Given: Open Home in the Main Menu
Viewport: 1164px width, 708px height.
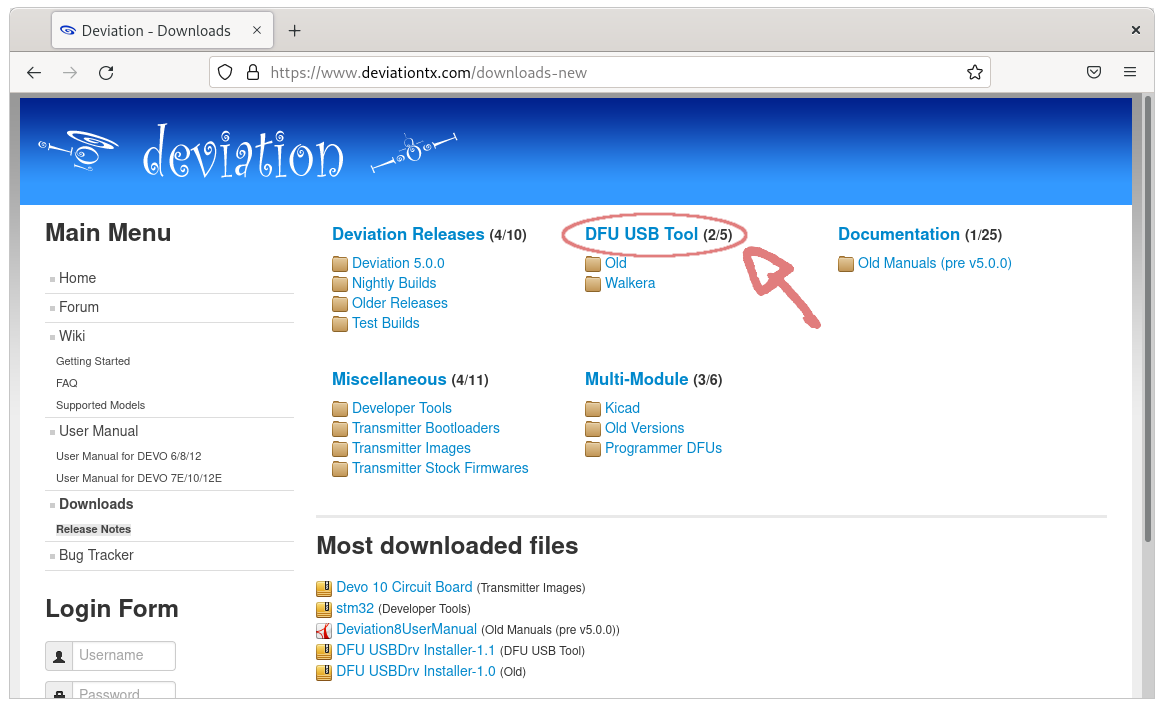Looking at the screenshot, I should point(77,278).
